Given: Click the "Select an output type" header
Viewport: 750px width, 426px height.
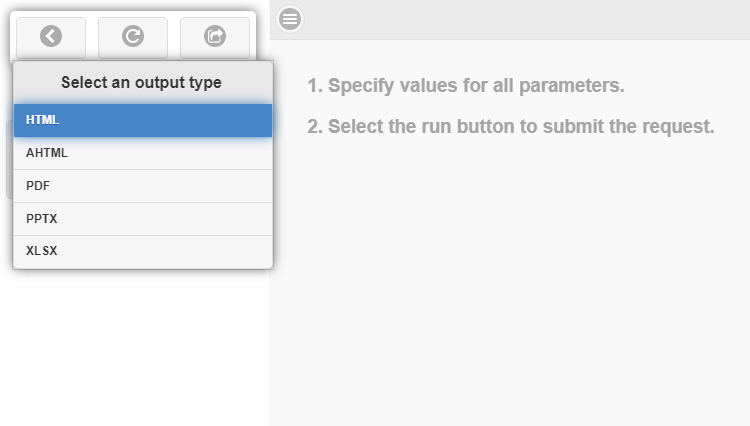Looking at the screenshot, I should point(142,82).
